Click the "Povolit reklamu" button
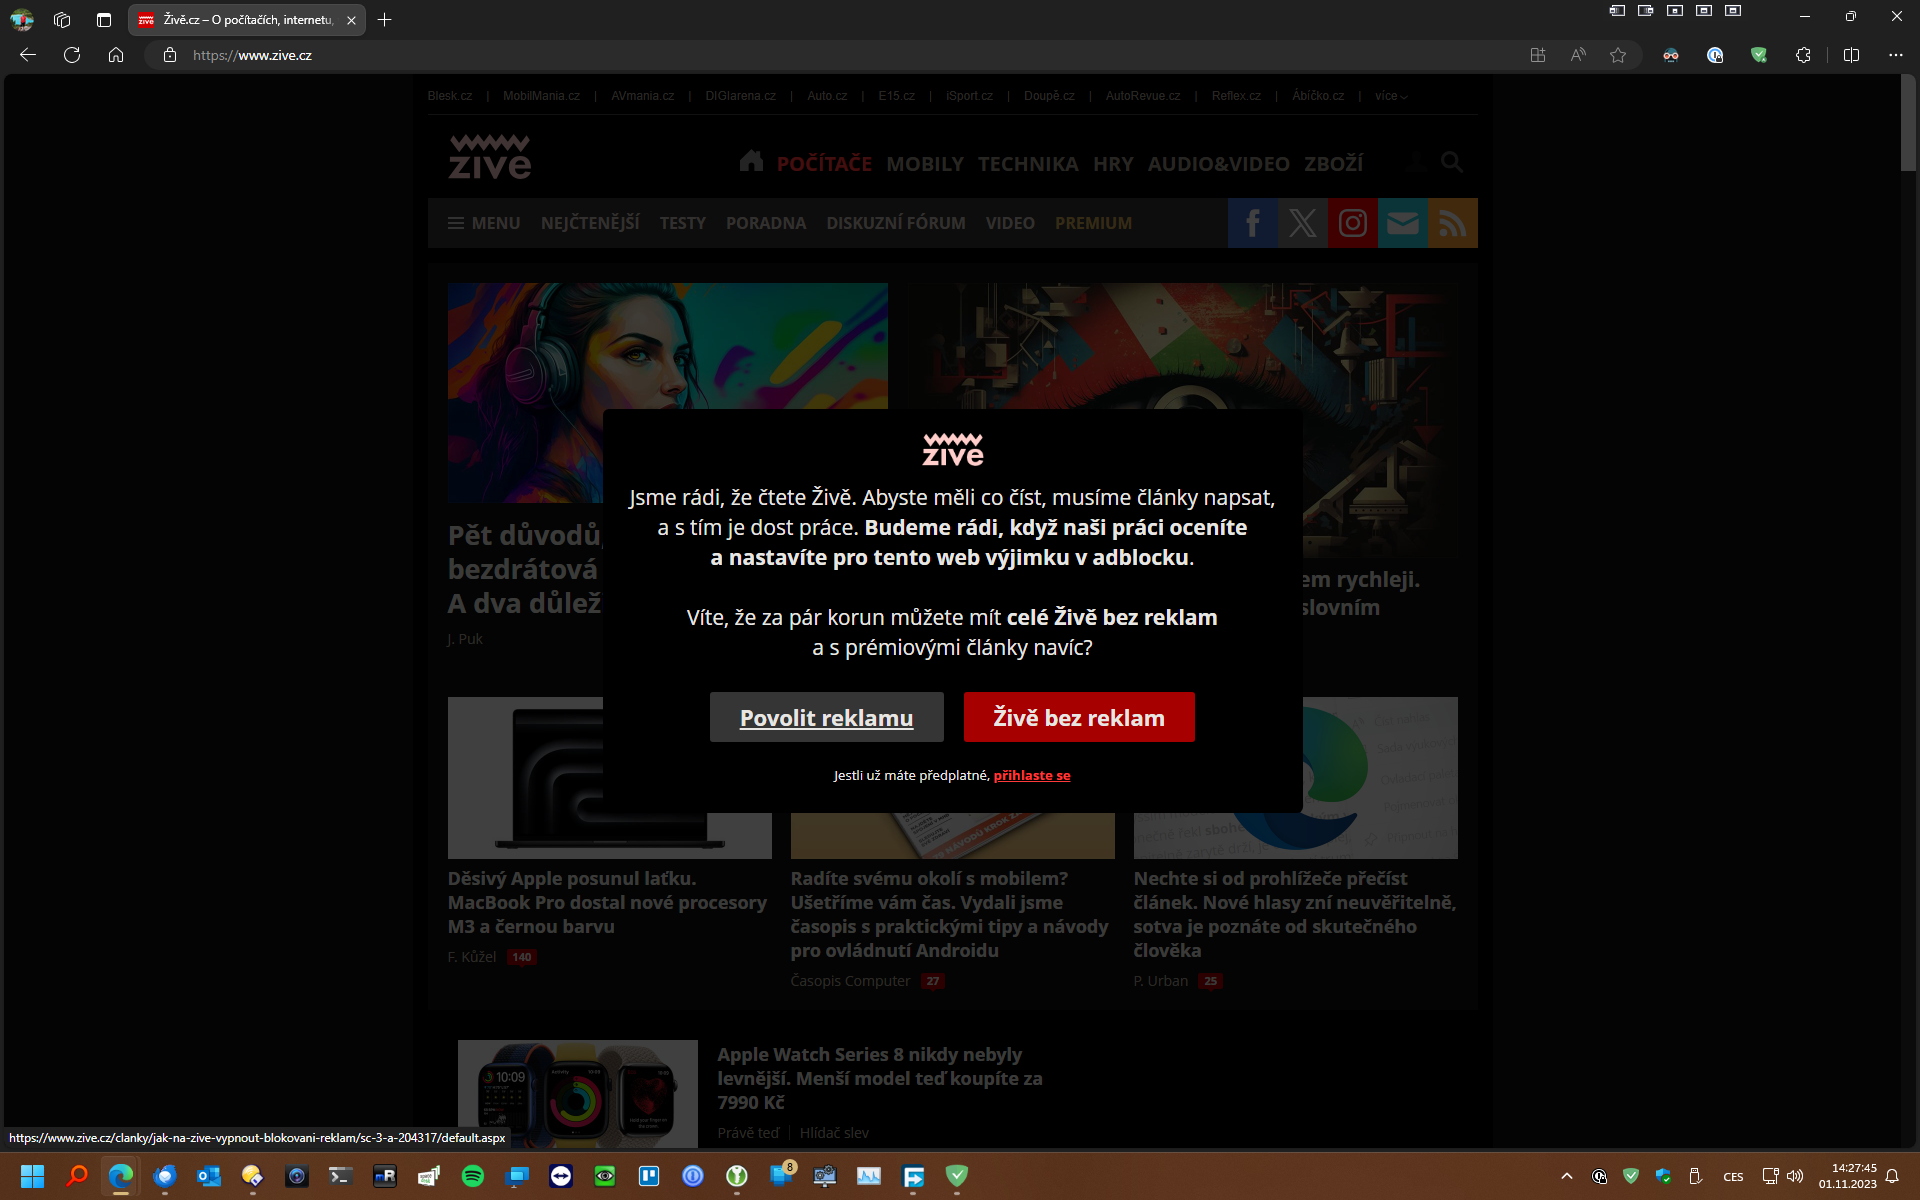This screenshot has height=1200, width=1920. point(826,717)
